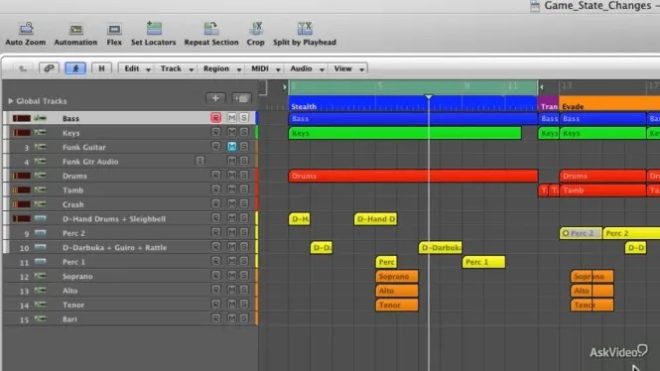The image size is (660, 371).
Task: Select the looped Perc 2 region
Action: 581,233
